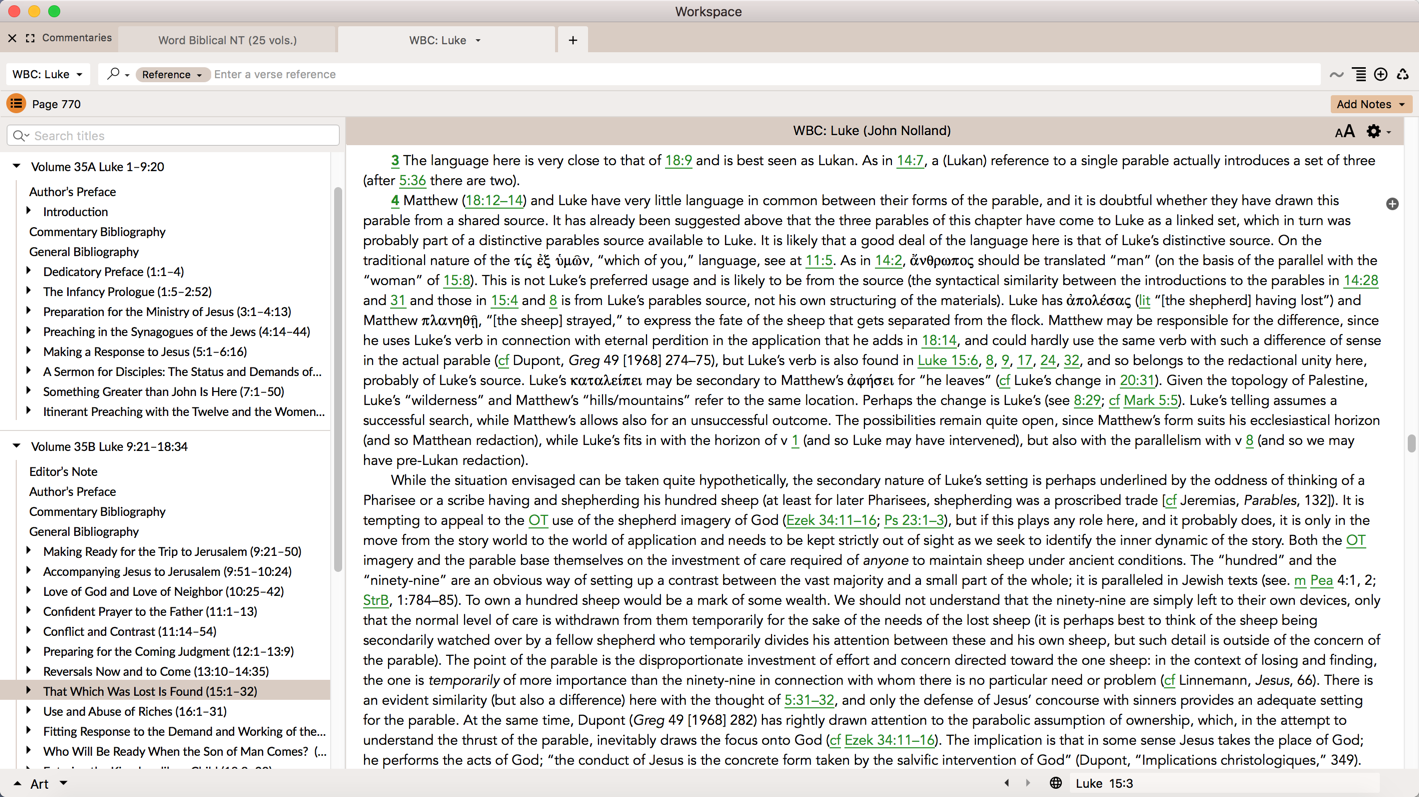Select Author's Preface under Volume 35A
Viewport: 1419px width, 797px height.
coord(72,192)
